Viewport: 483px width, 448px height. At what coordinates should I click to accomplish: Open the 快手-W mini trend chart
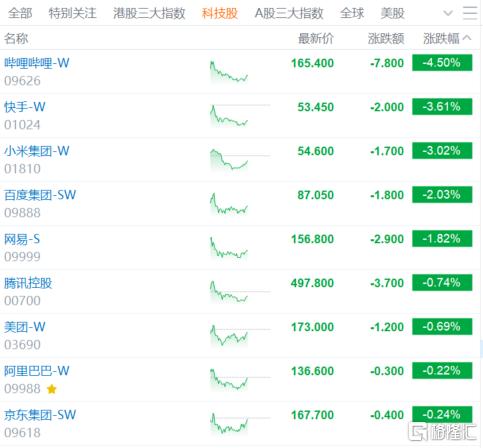pos(240,115)
